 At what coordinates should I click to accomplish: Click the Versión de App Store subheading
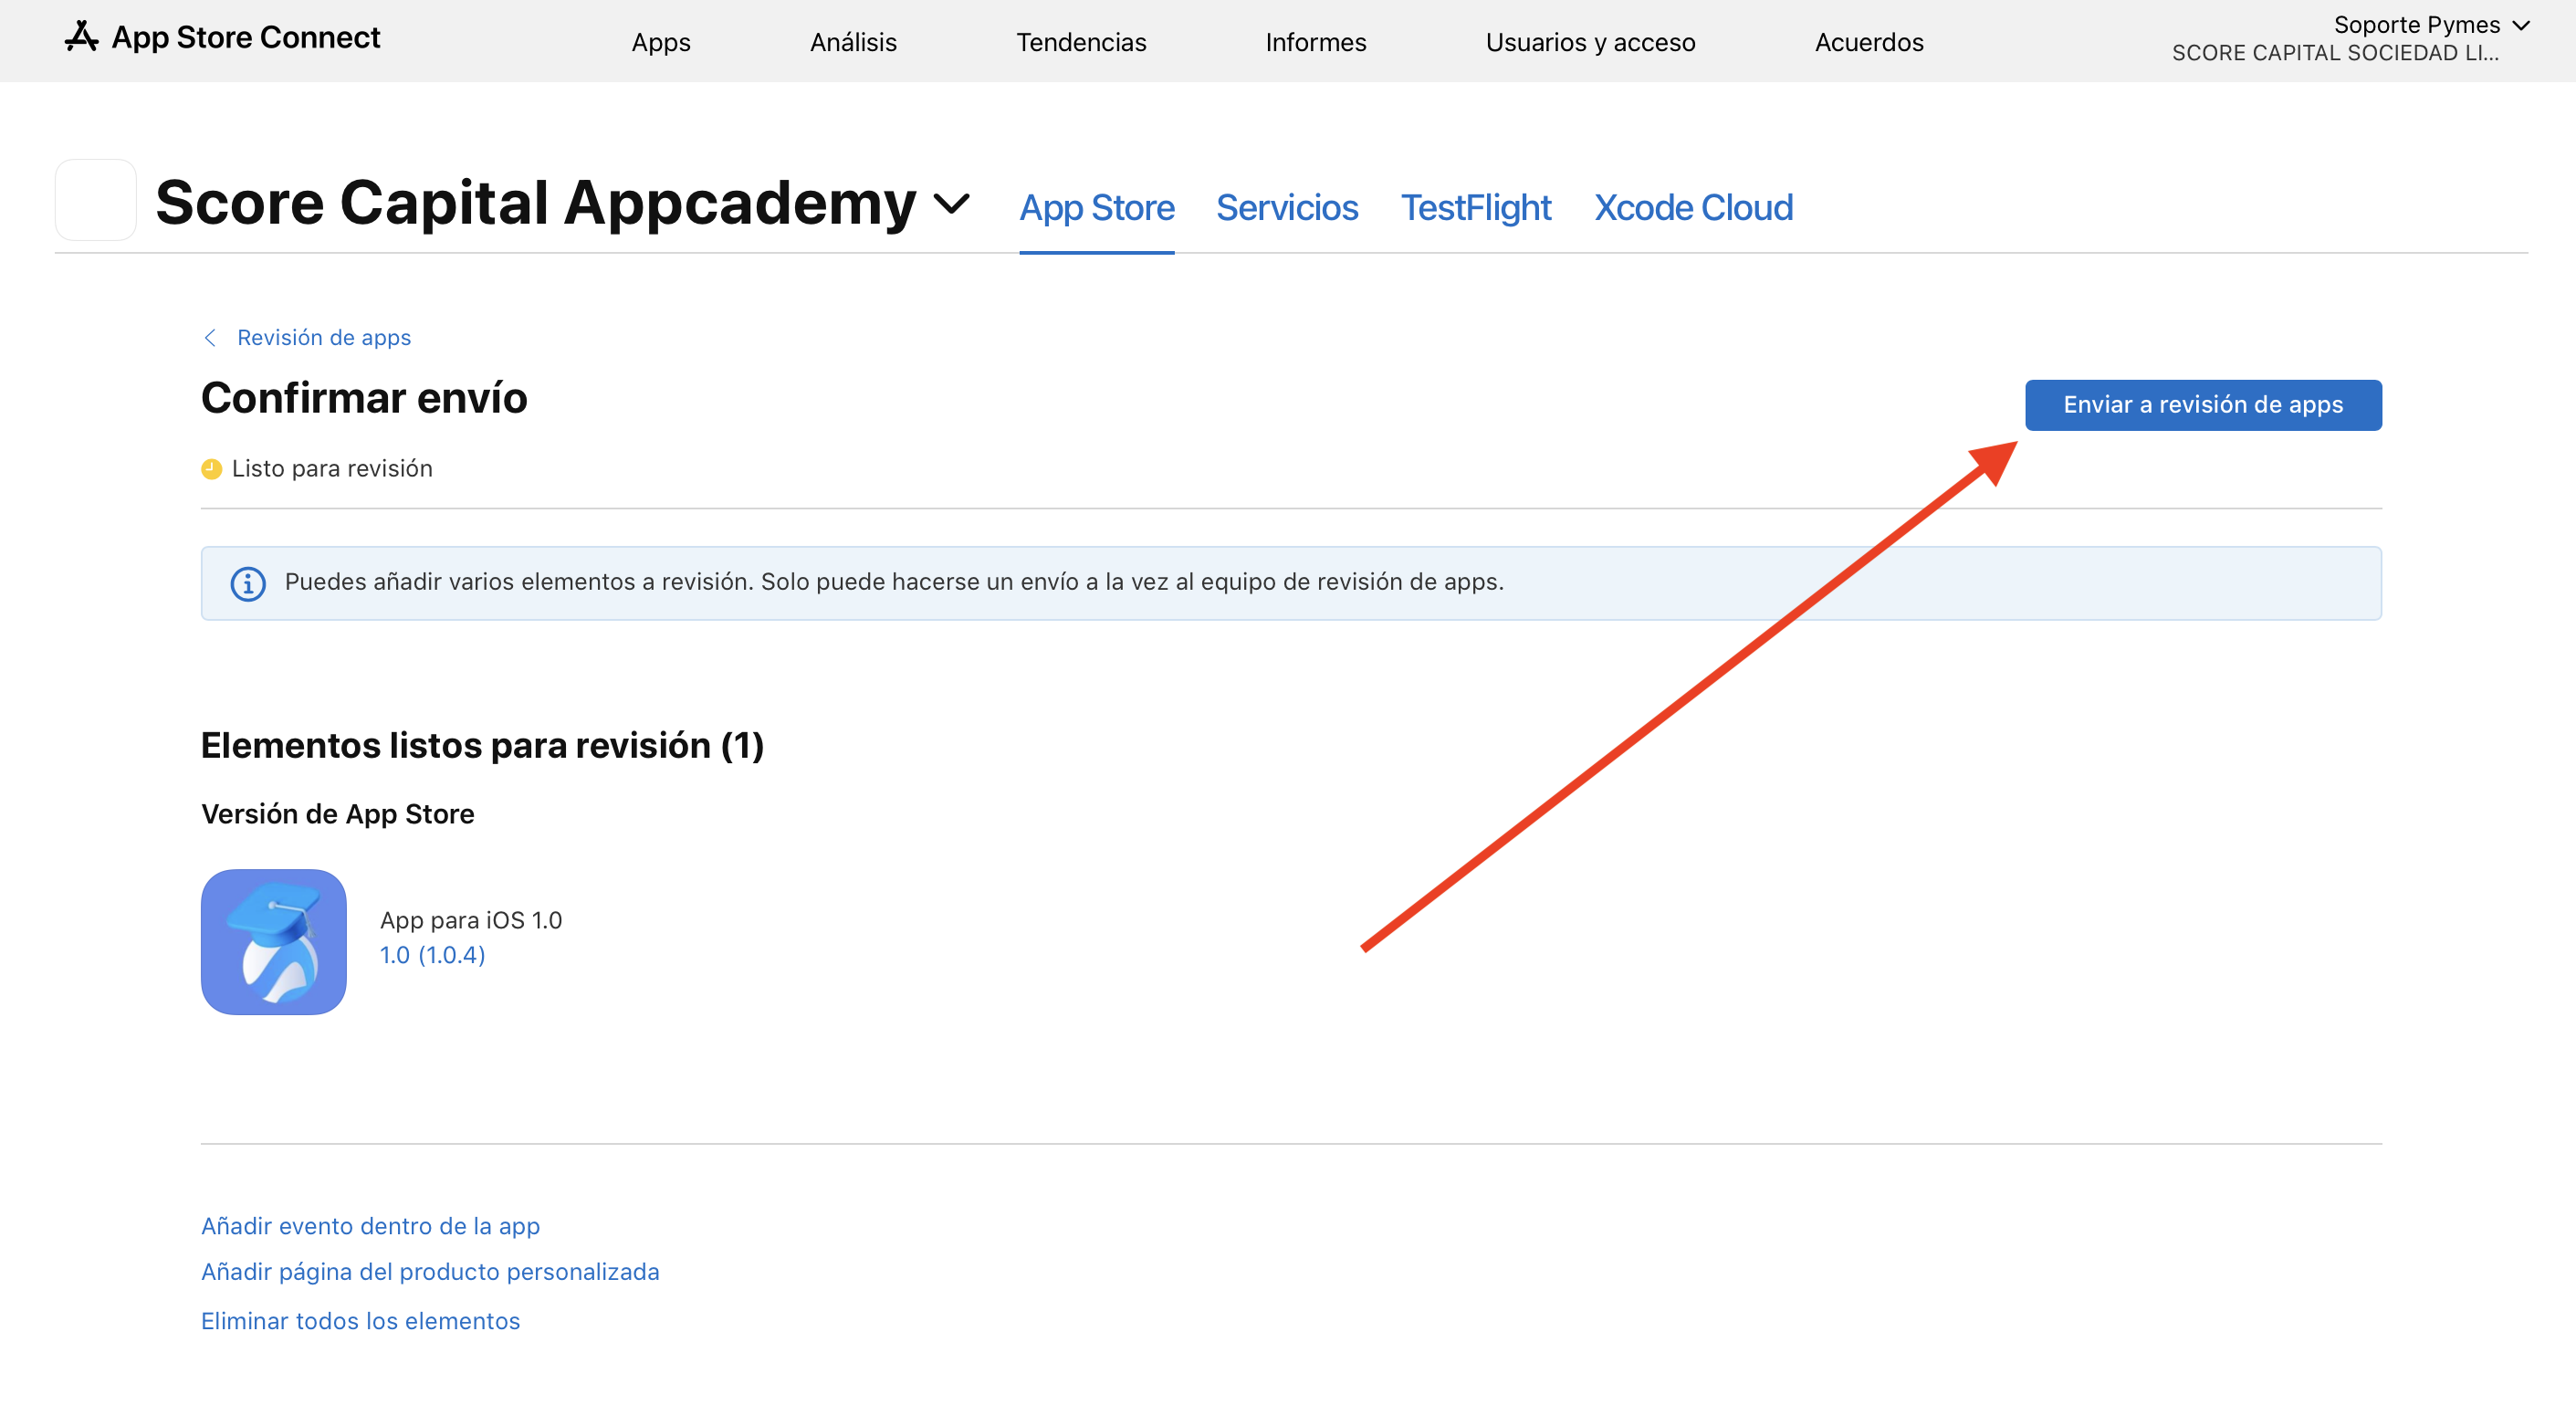(338, 814)
